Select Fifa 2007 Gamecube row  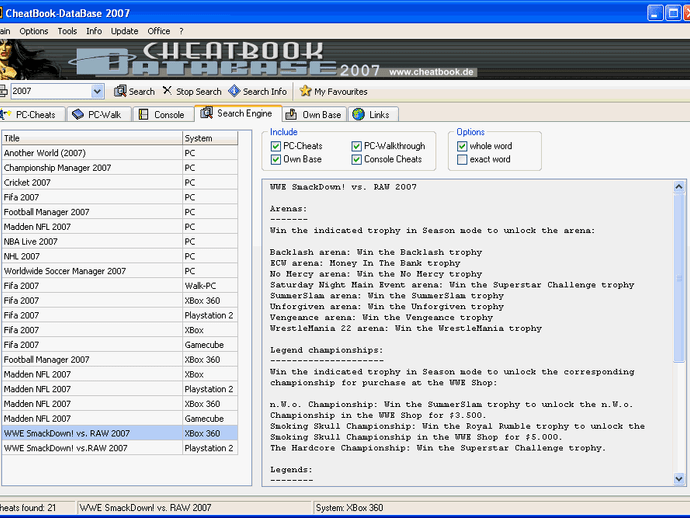[x=120, y=345]
